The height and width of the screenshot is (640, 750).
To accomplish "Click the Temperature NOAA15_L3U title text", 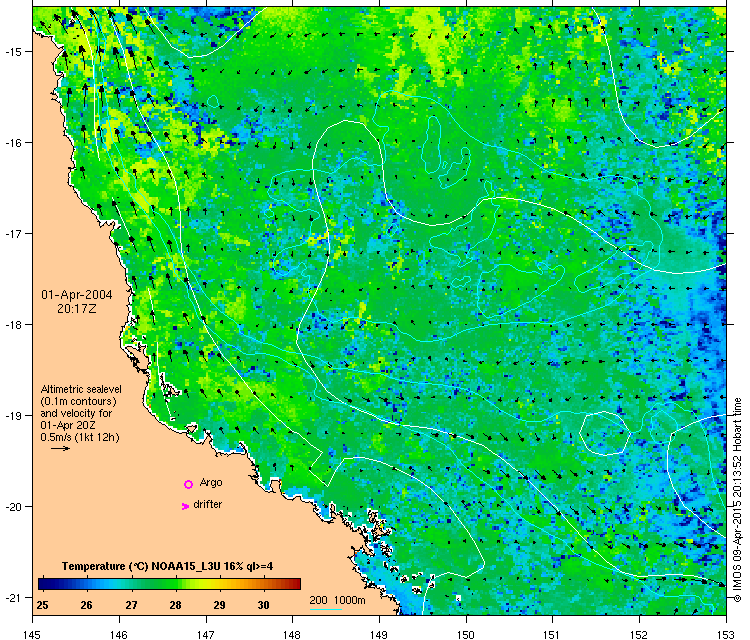I will coord(167,566).
